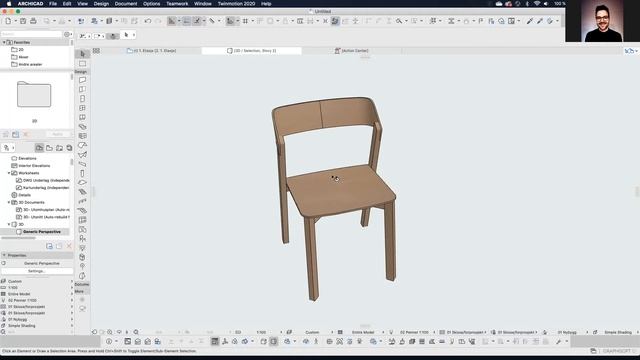Click the volume icon in menu bar
Screen dimensions: 640x360
546,4
